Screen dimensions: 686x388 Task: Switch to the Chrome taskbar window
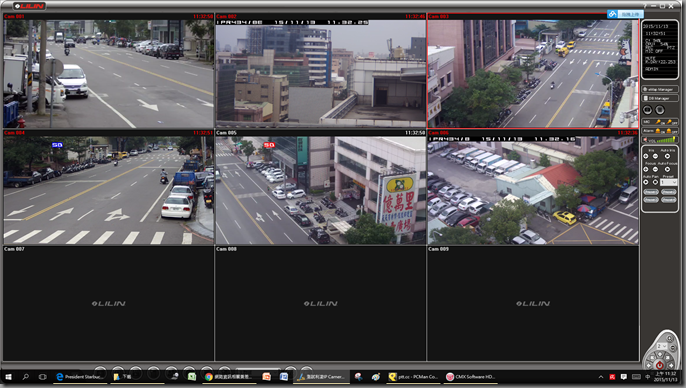(228, 377)
